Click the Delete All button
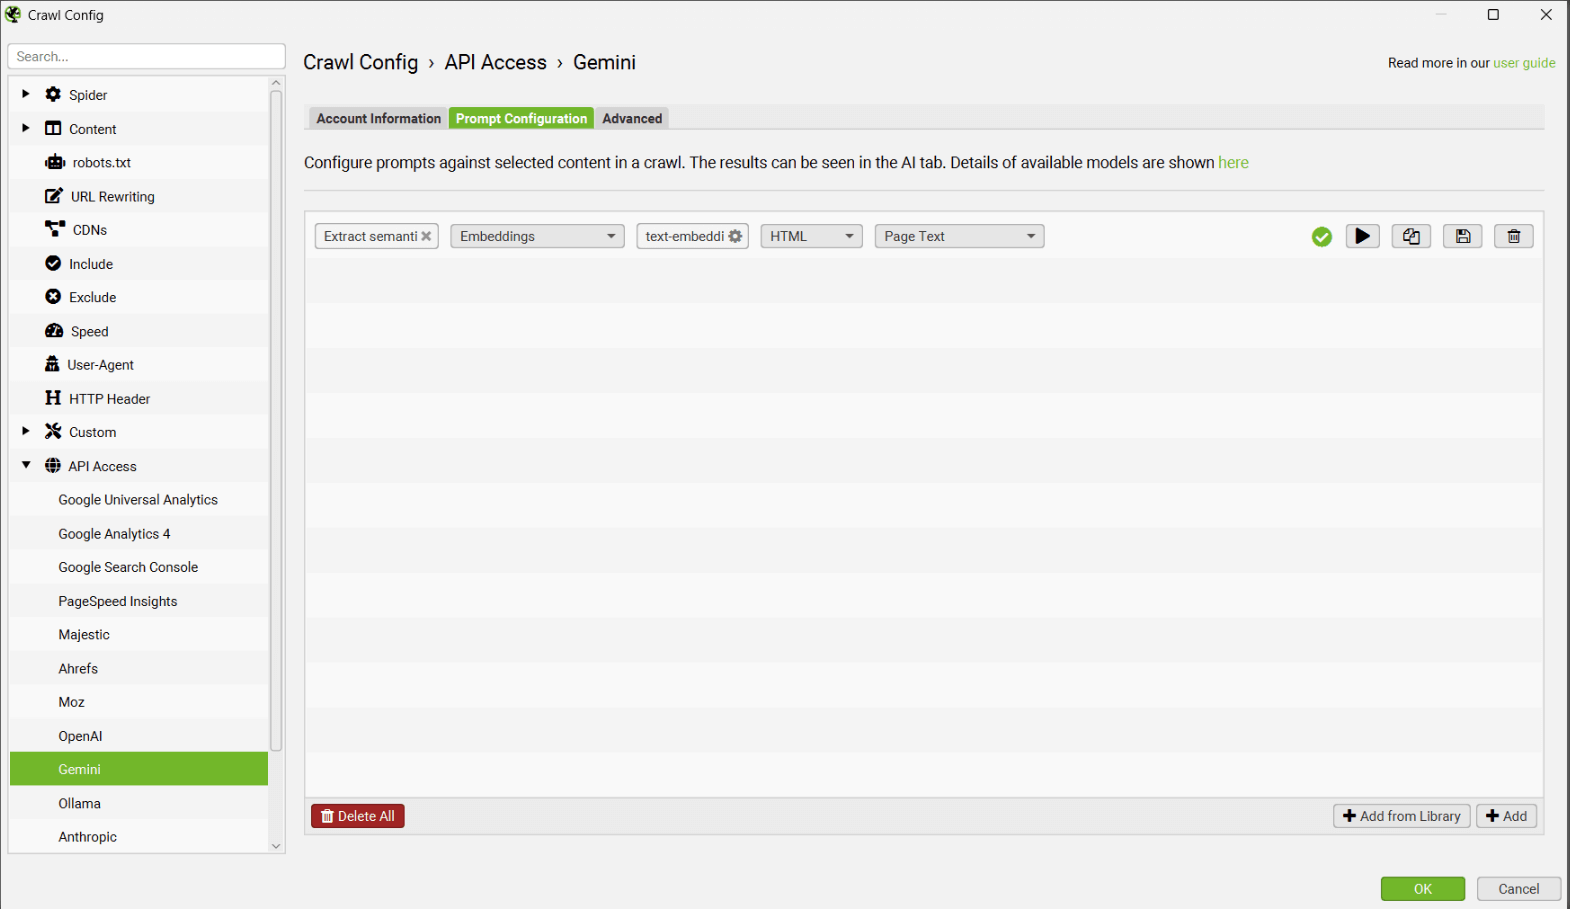 357,816
